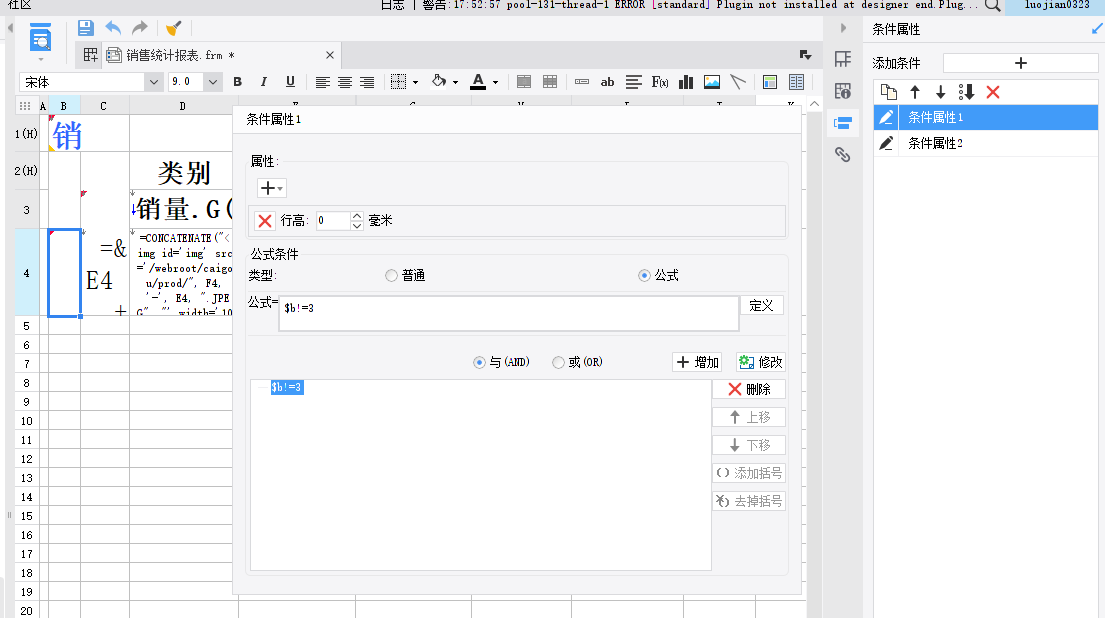Screen dimensions: 1105x618
Task: Open conditional attributes sidebar icon
Action: pos(843,123)
